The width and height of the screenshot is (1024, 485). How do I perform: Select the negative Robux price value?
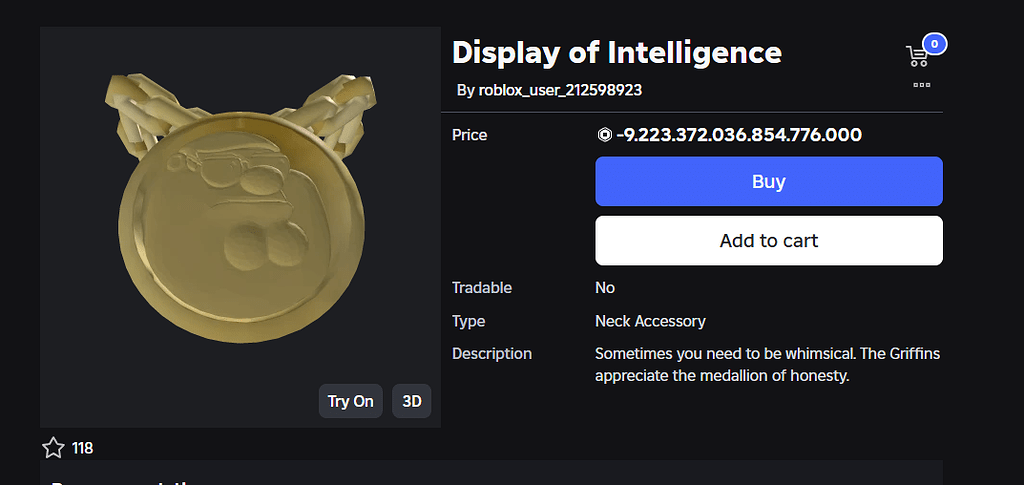coord(739,135)
